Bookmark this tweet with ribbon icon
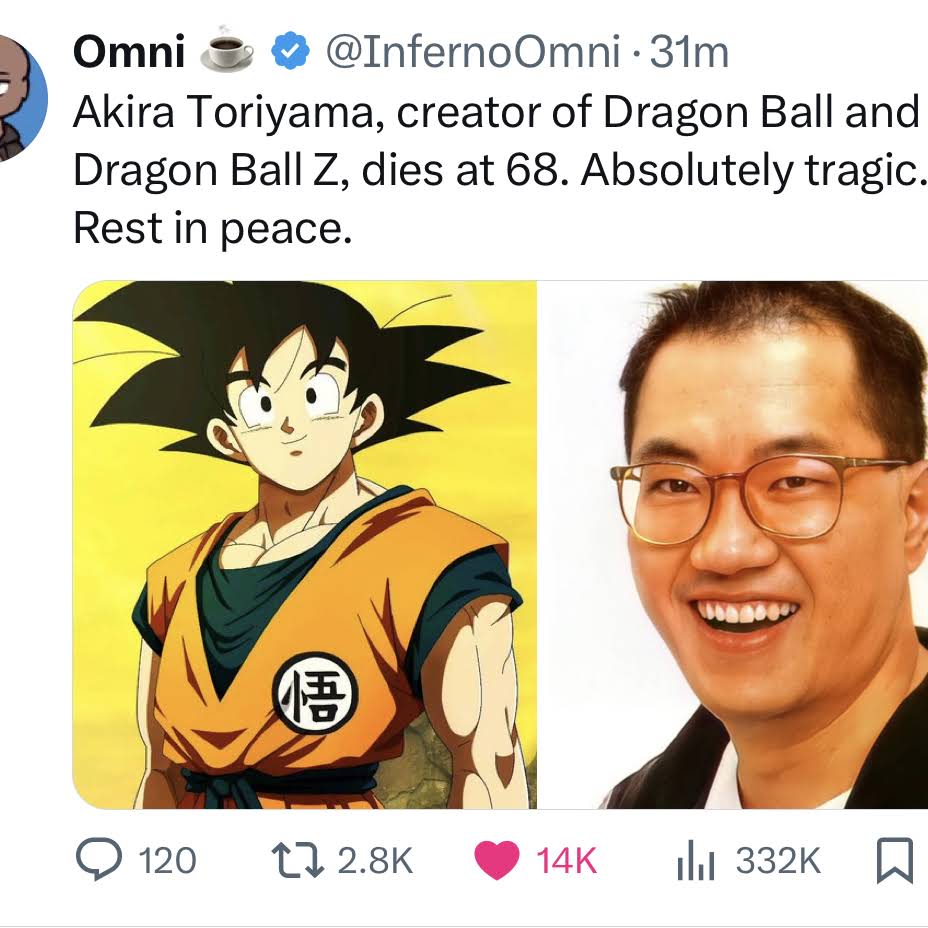This screenshot has width=928, height=928. (x=894, y=861)
